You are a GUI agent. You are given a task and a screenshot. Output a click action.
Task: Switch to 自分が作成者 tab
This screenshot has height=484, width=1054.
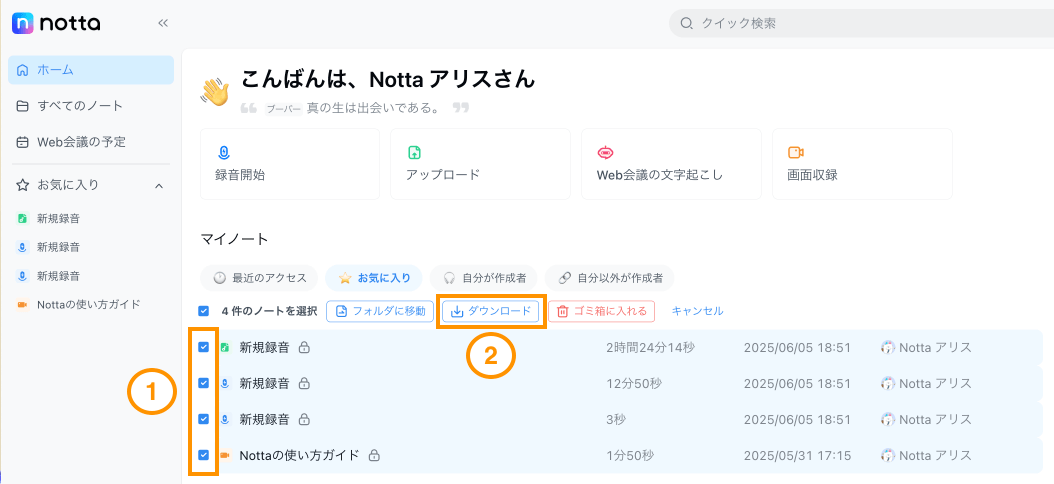click(x=484, y=278)
